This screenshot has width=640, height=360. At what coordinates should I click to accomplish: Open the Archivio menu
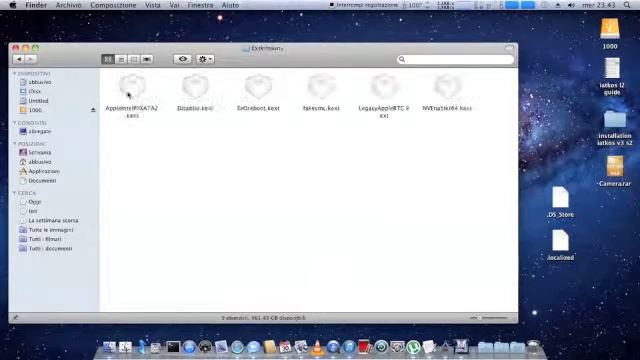tap(68, 5)
